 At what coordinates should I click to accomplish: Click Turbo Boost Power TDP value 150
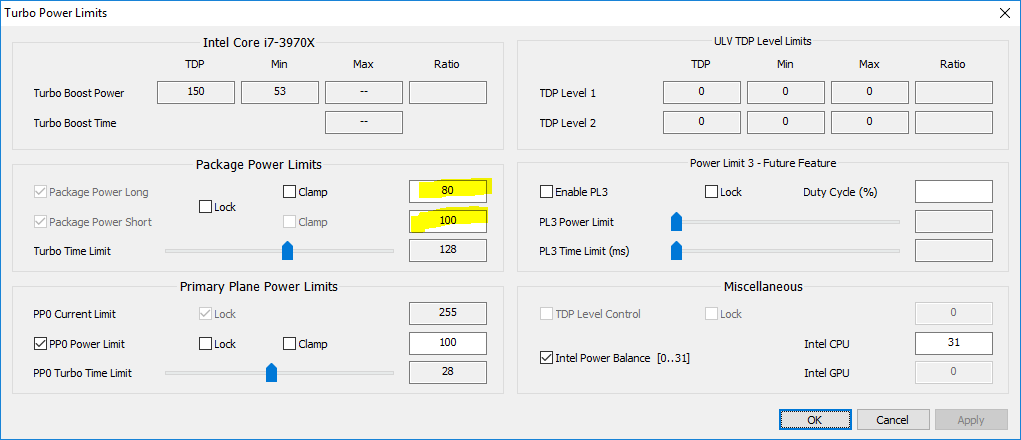point(195,92)
